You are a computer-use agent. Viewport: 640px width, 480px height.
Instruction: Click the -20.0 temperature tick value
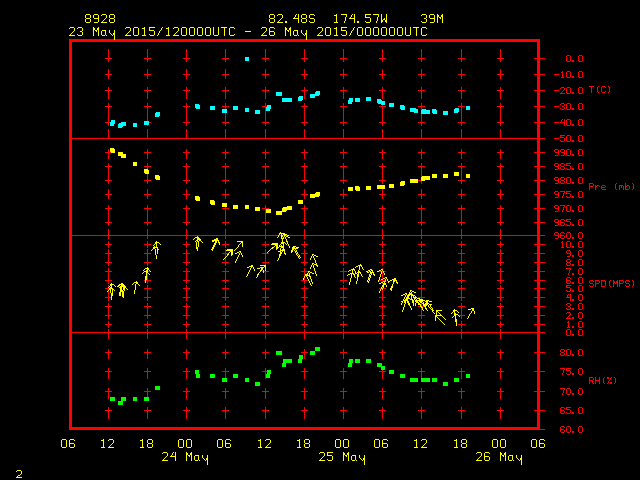pos(569,91)
